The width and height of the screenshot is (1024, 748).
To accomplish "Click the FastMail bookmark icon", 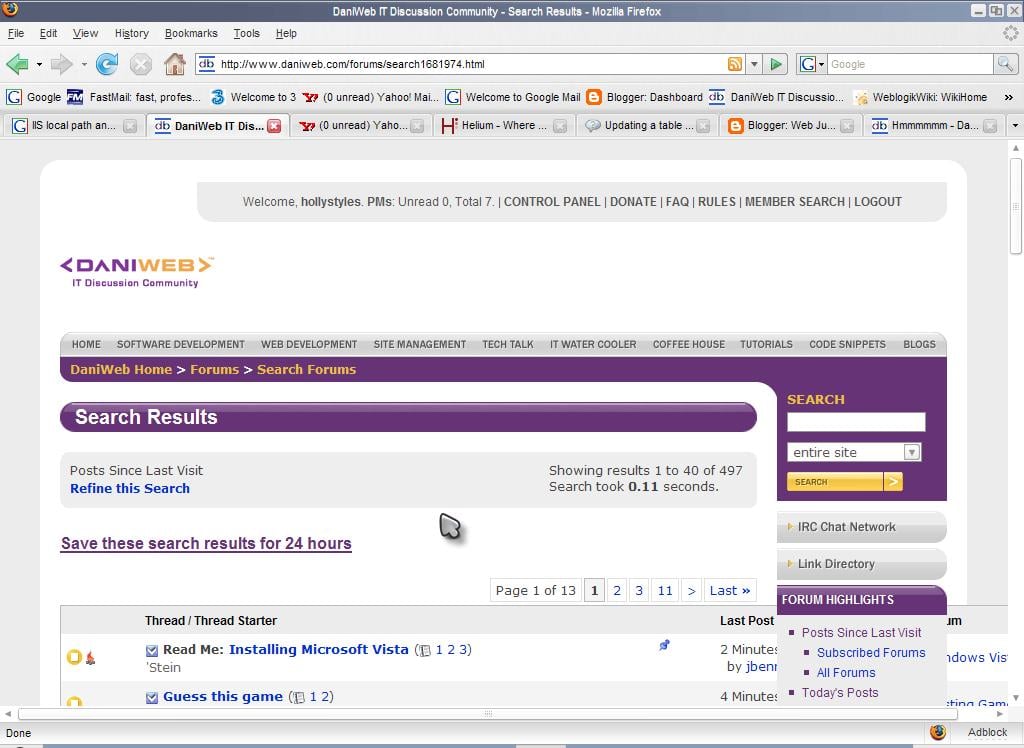I will pyautogui.click(x=75, y=97).
